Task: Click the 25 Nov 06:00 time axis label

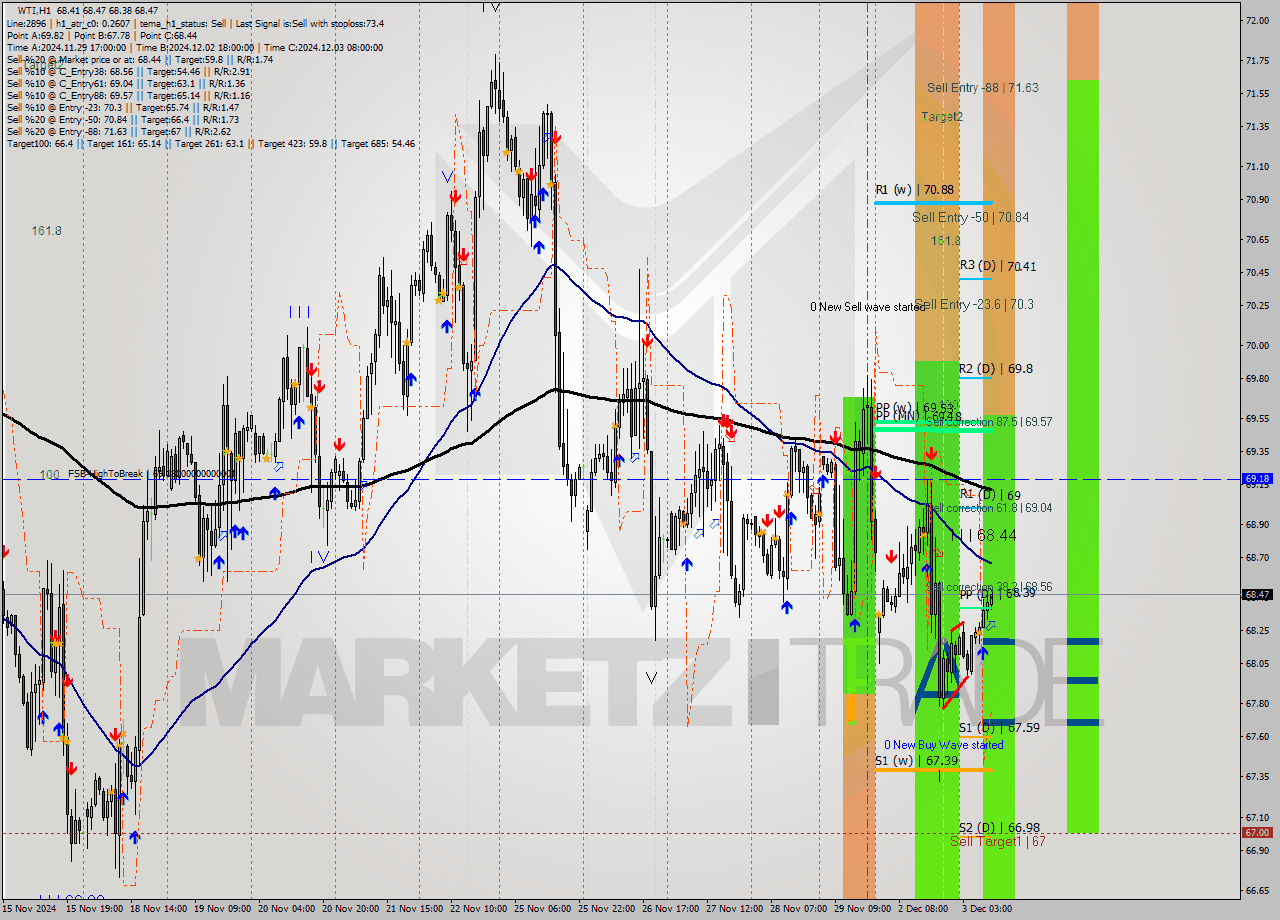Action: tap(544, 909)
